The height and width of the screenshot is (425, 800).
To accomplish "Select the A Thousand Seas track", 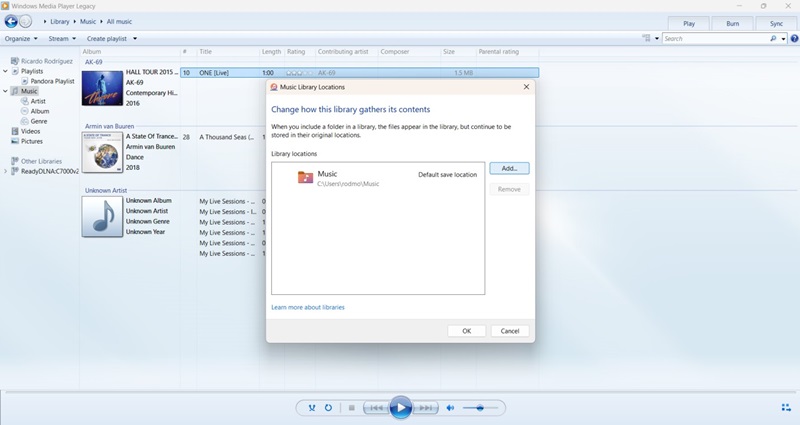I will [x=226, y=137].
